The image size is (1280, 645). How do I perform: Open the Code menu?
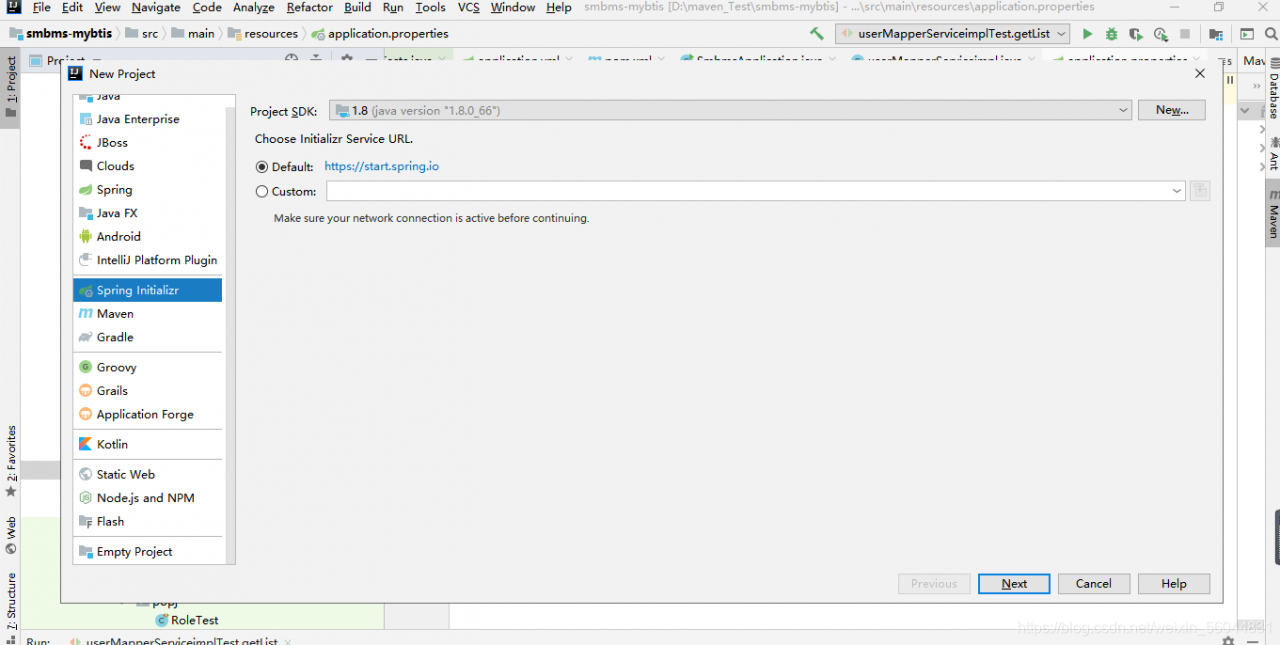pos(207,7)
